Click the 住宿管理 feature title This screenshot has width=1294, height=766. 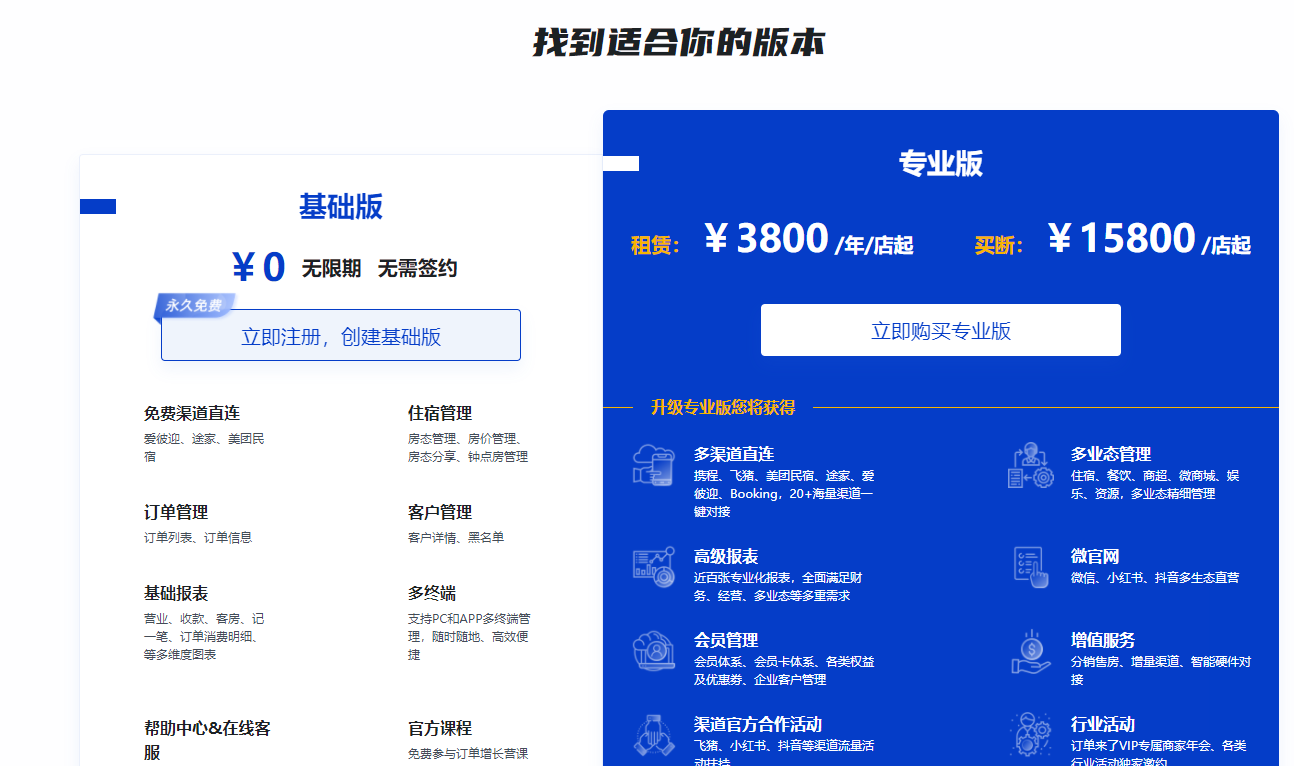439,413
